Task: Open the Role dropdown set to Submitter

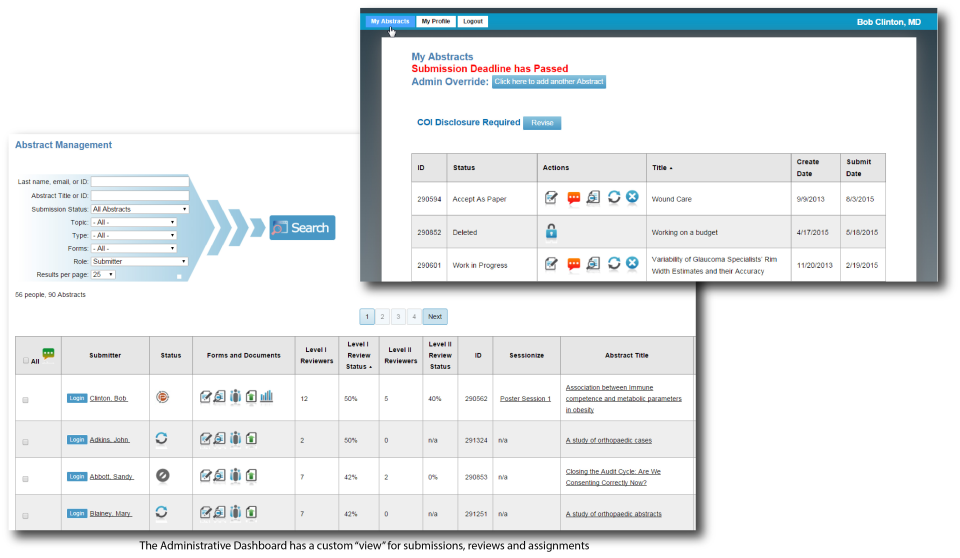Action: [140, 261]
